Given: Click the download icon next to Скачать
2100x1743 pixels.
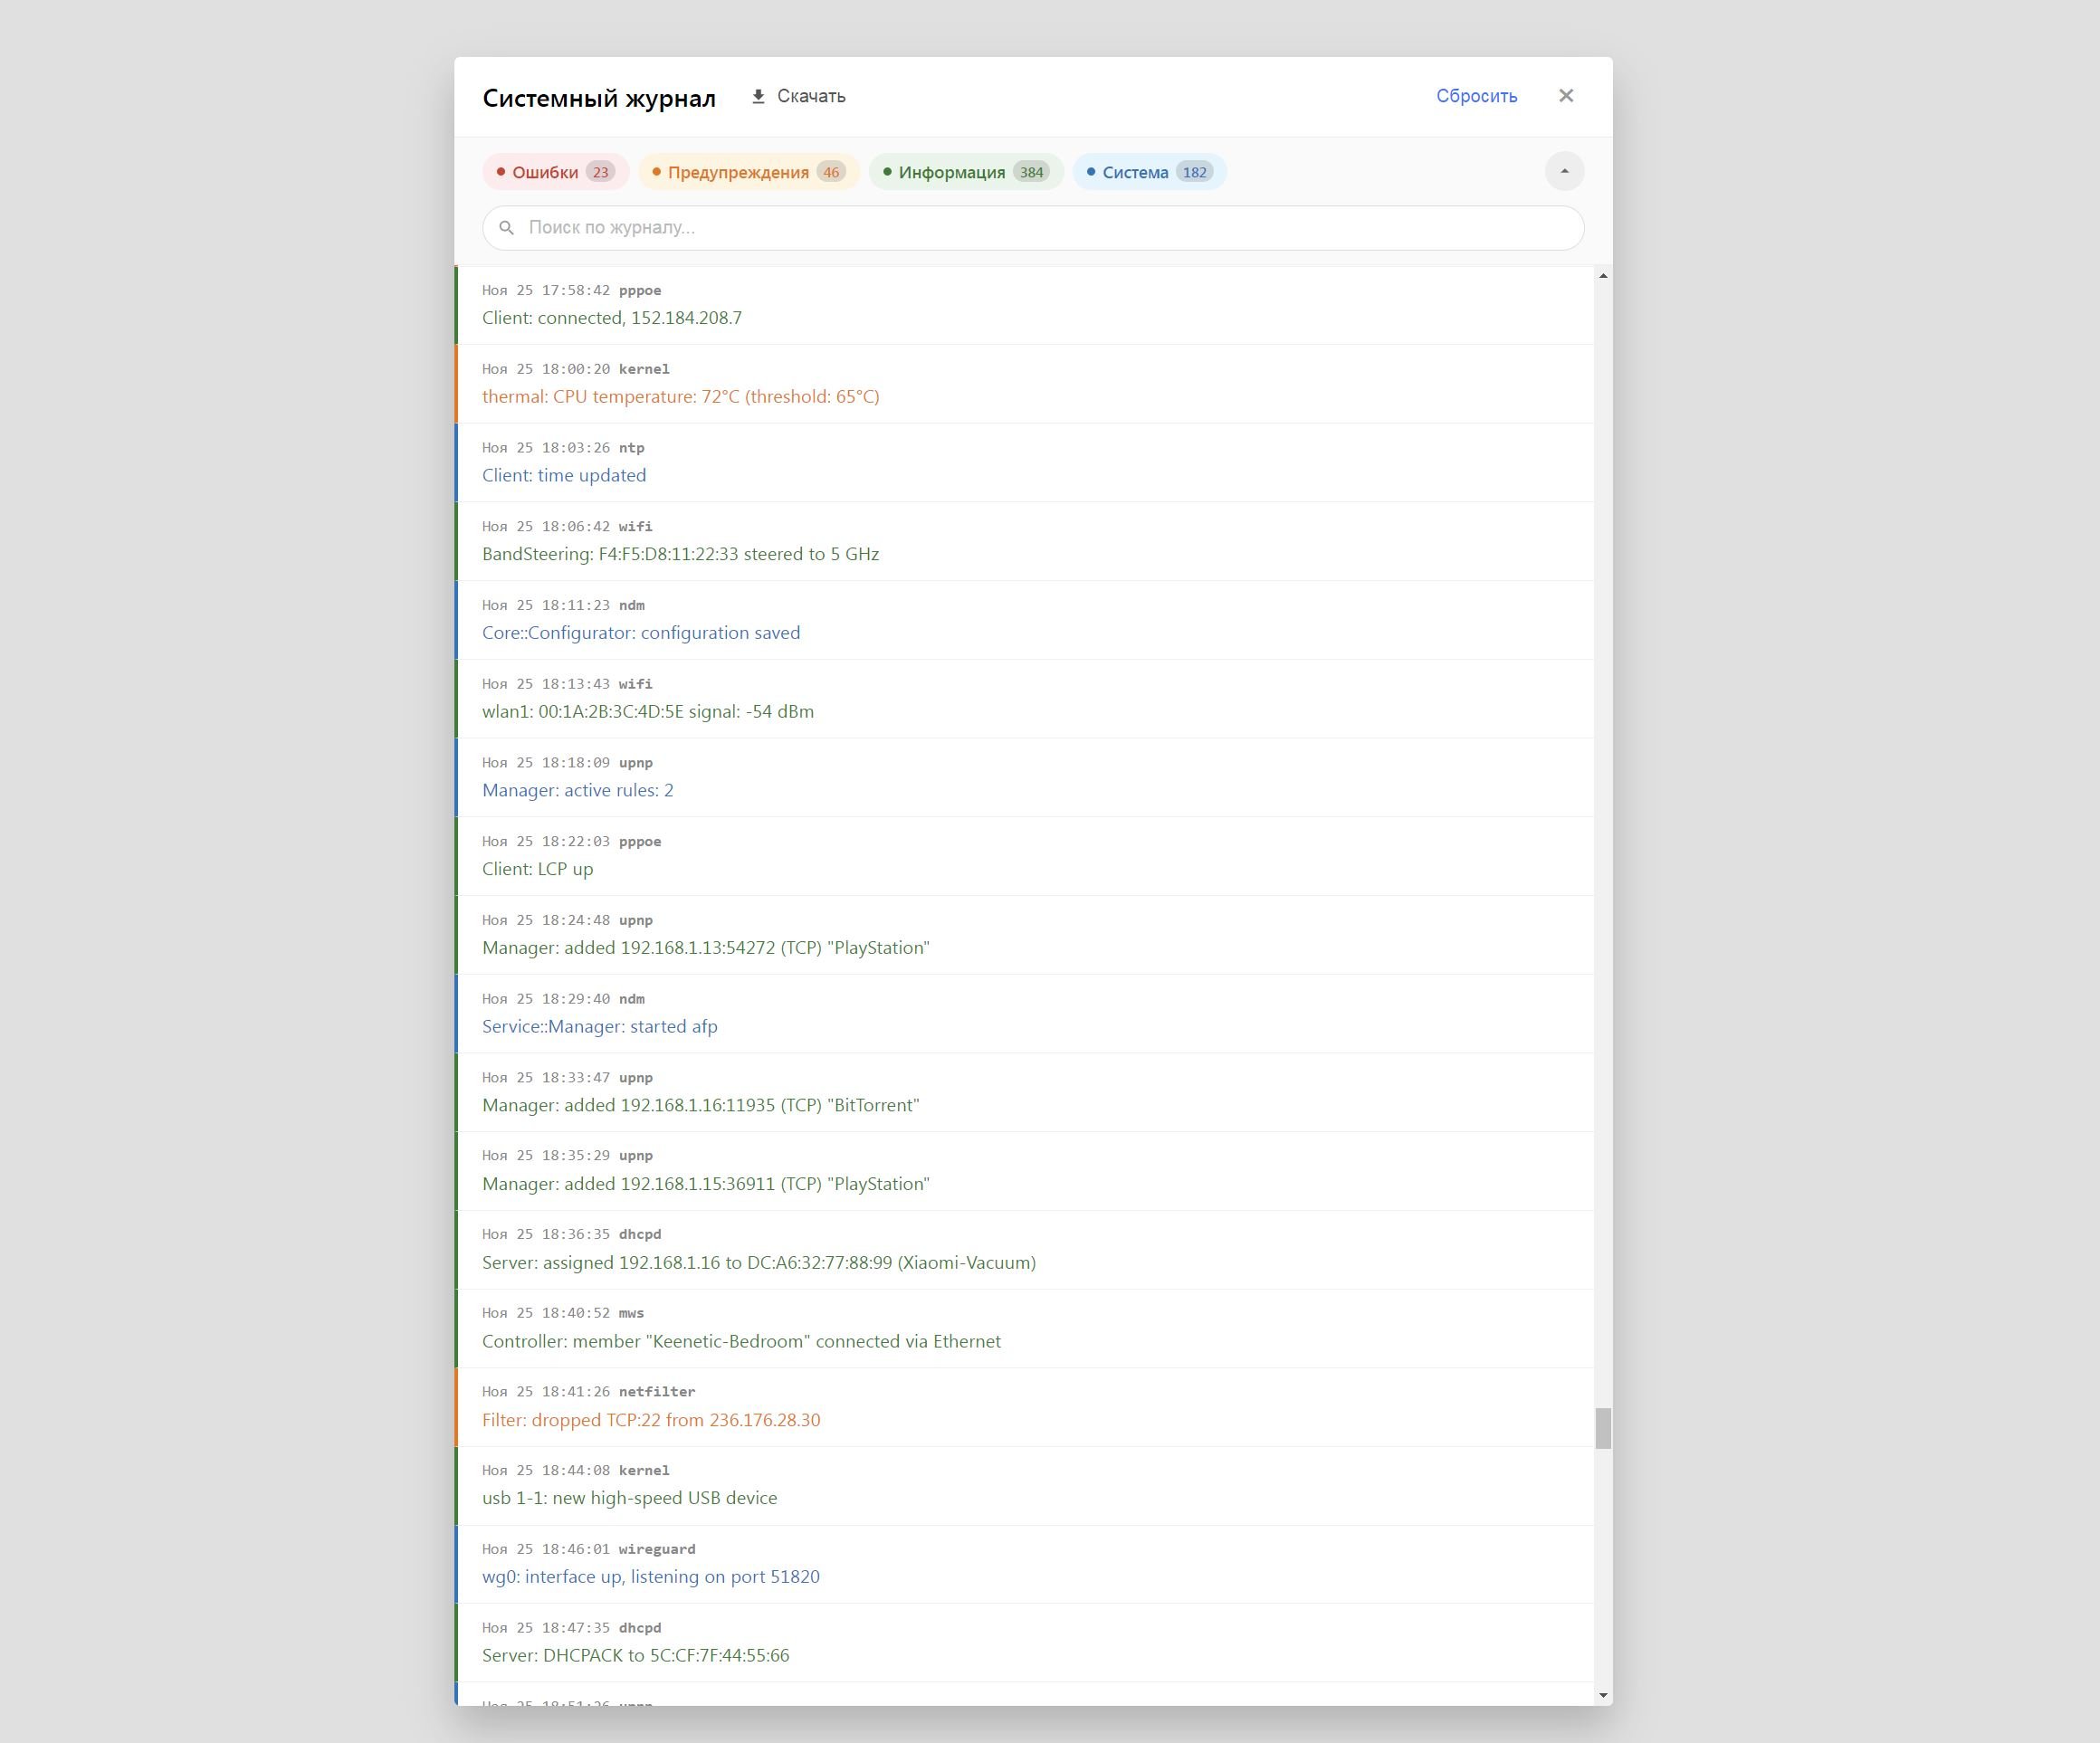Looking at the screenshot, I should pyautogui.click(x=758, y=96).
